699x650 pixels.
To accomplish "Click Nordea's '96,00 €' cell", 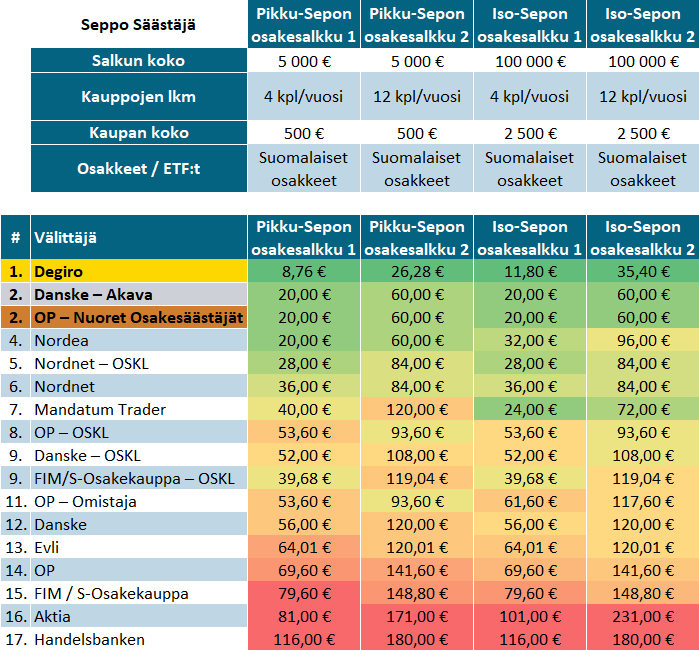I will click(x=643, y=341).
